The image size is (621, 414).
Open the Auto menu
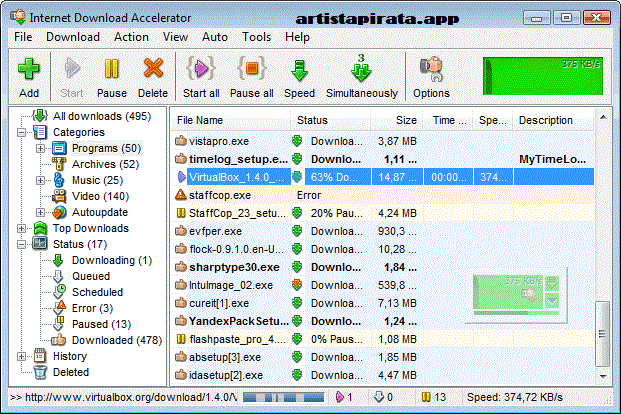[215, 37]
